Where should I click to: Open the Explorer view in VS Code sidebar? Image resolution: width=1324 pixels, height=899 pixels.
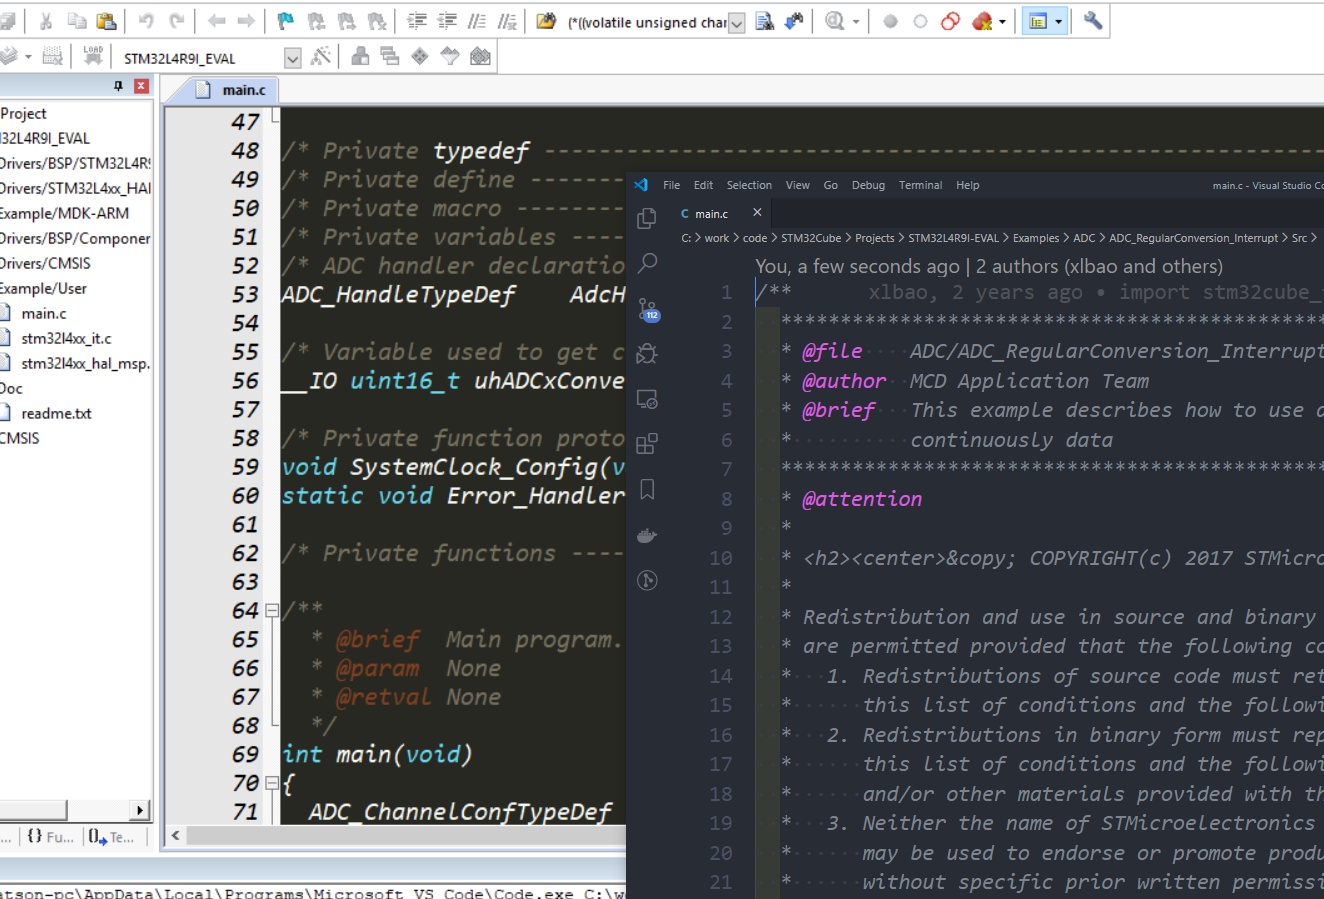(x=647, y=219)
